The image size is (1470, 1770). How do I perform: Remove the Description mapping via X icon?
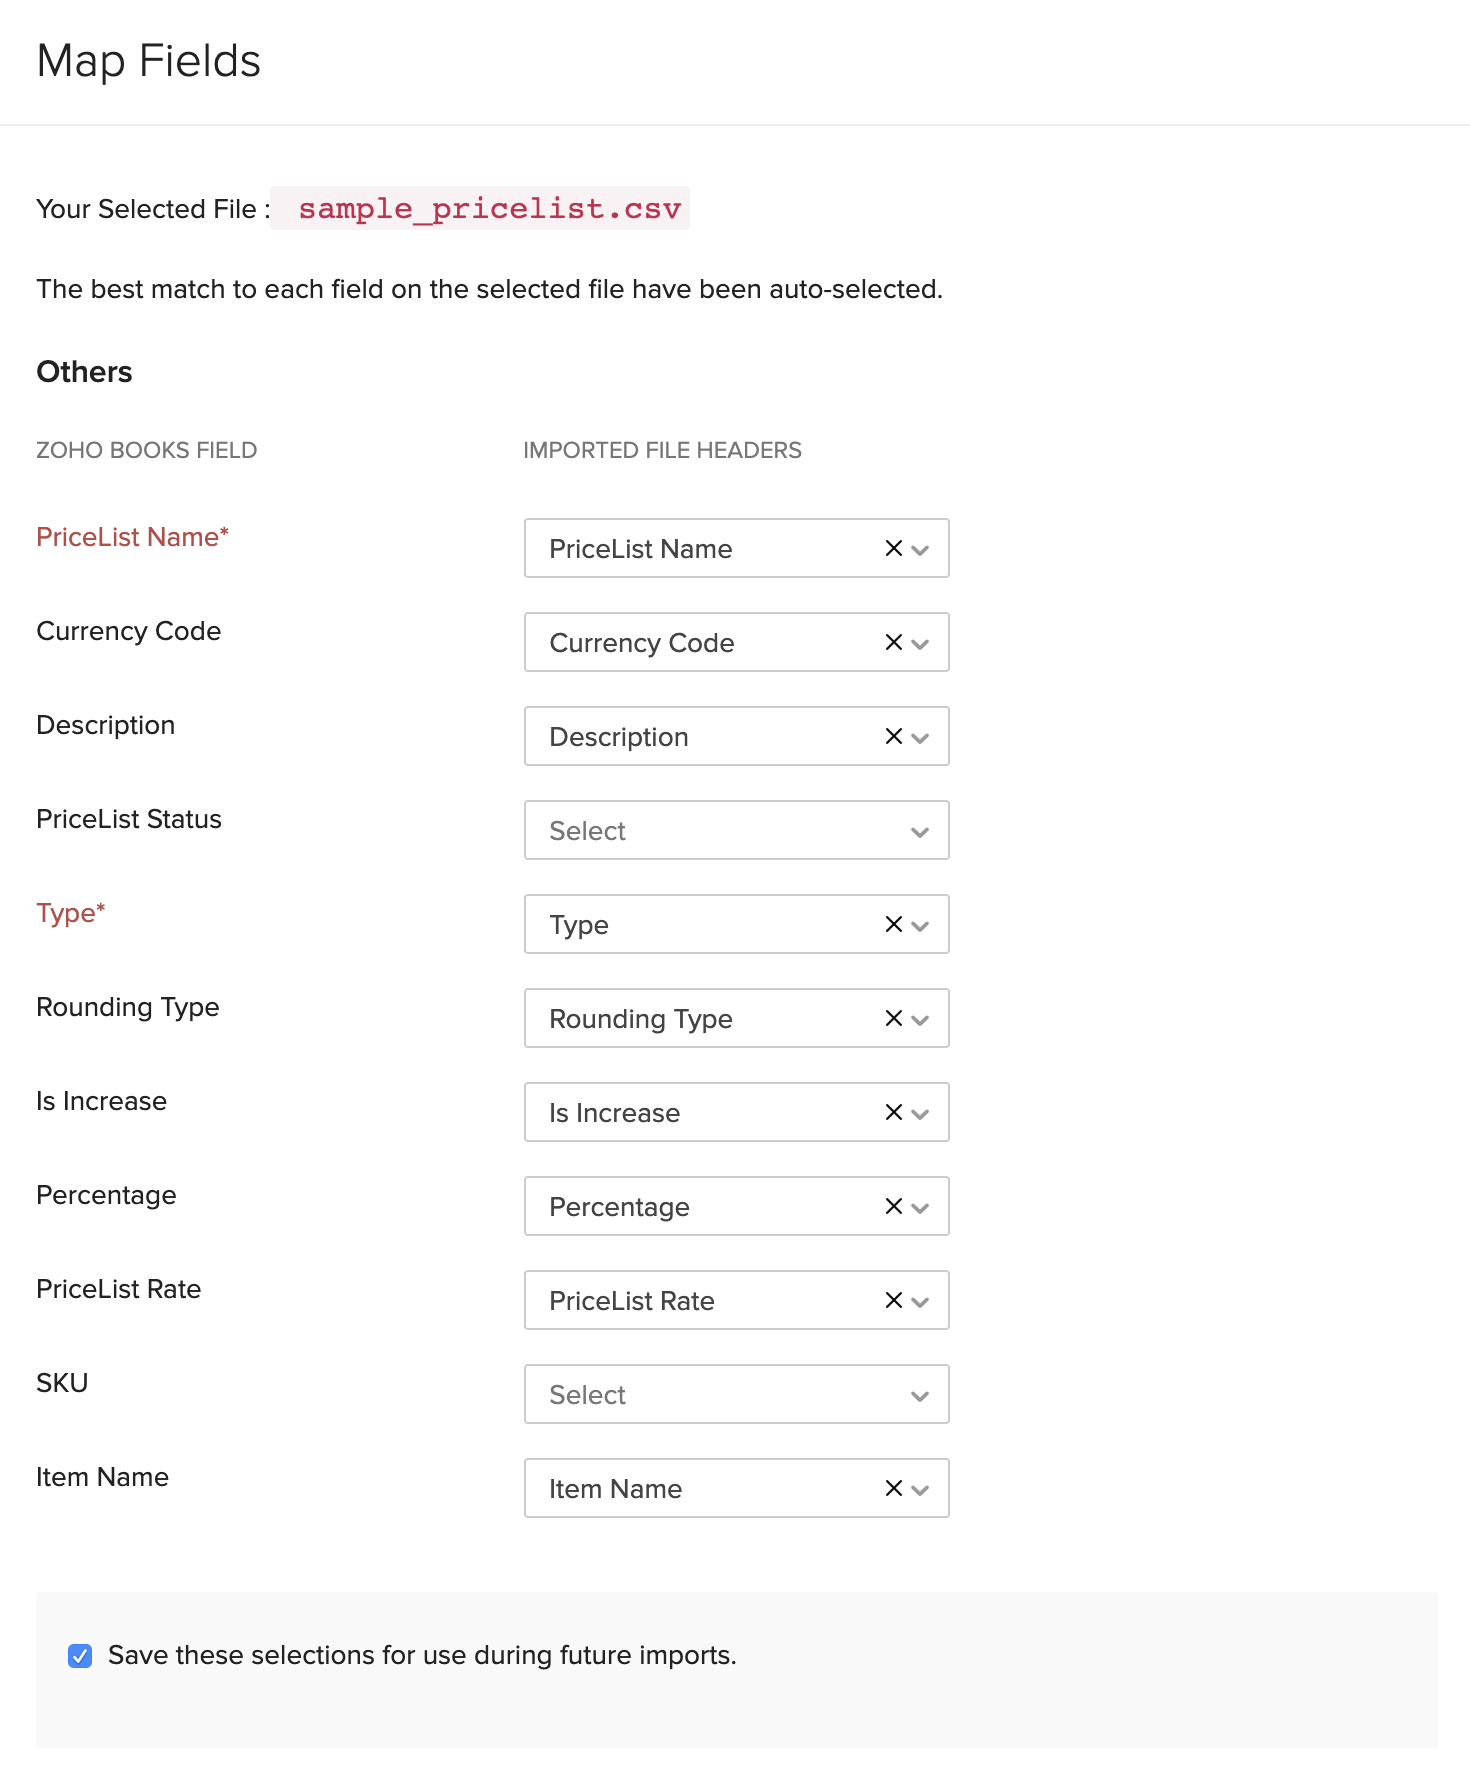tap(894, 736)
